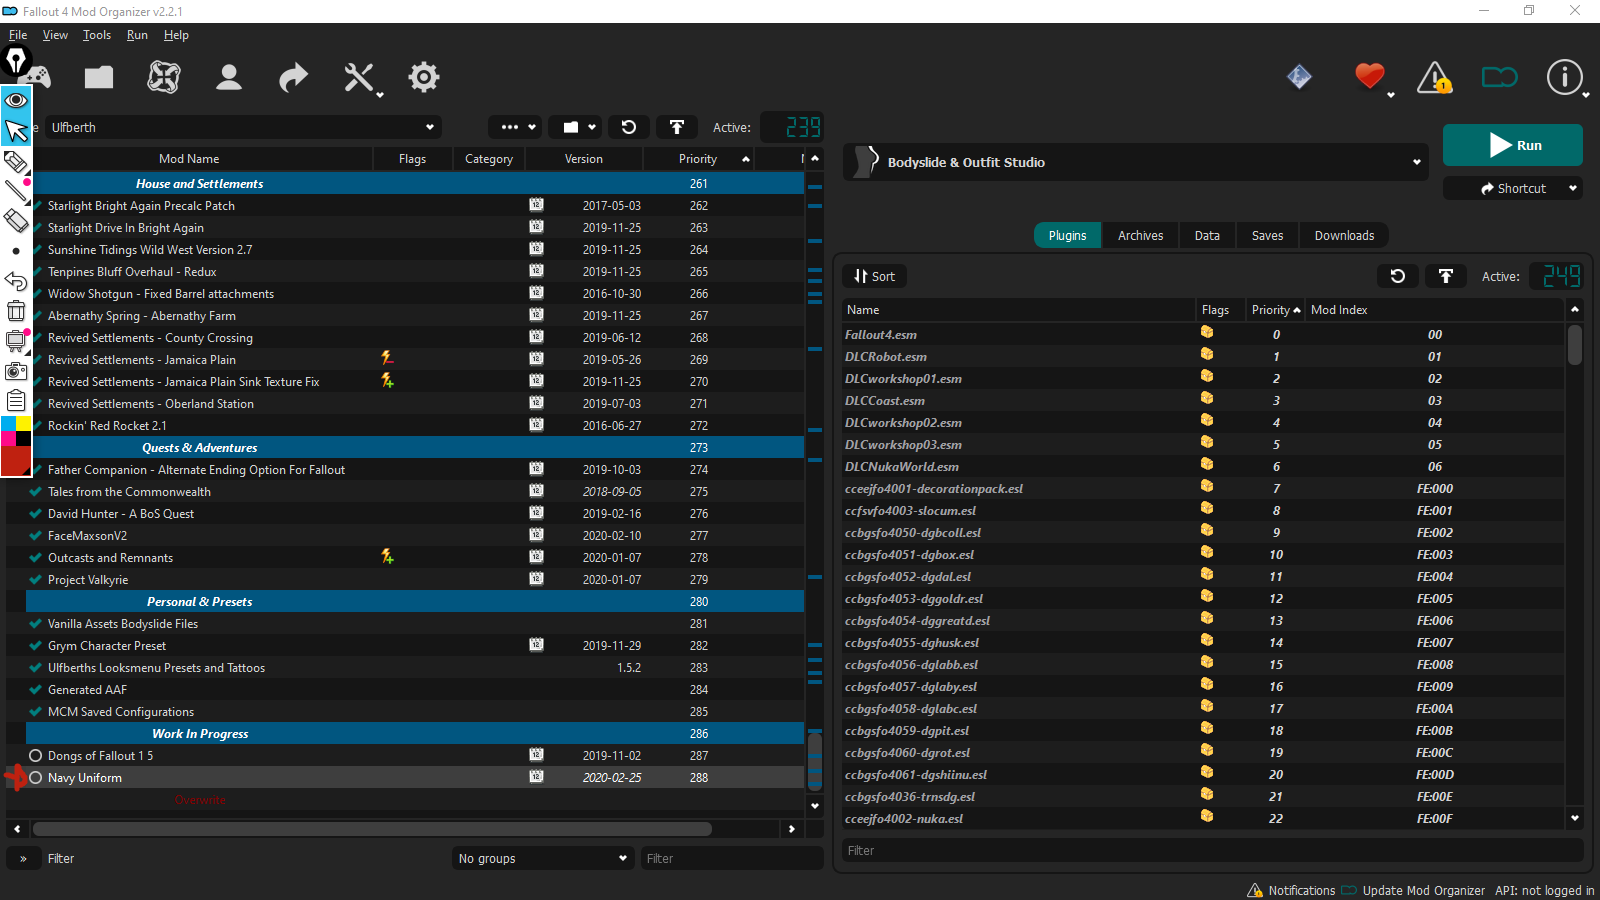
Task: Click the camera screenshot tool
Action: (x=16, y=371)
